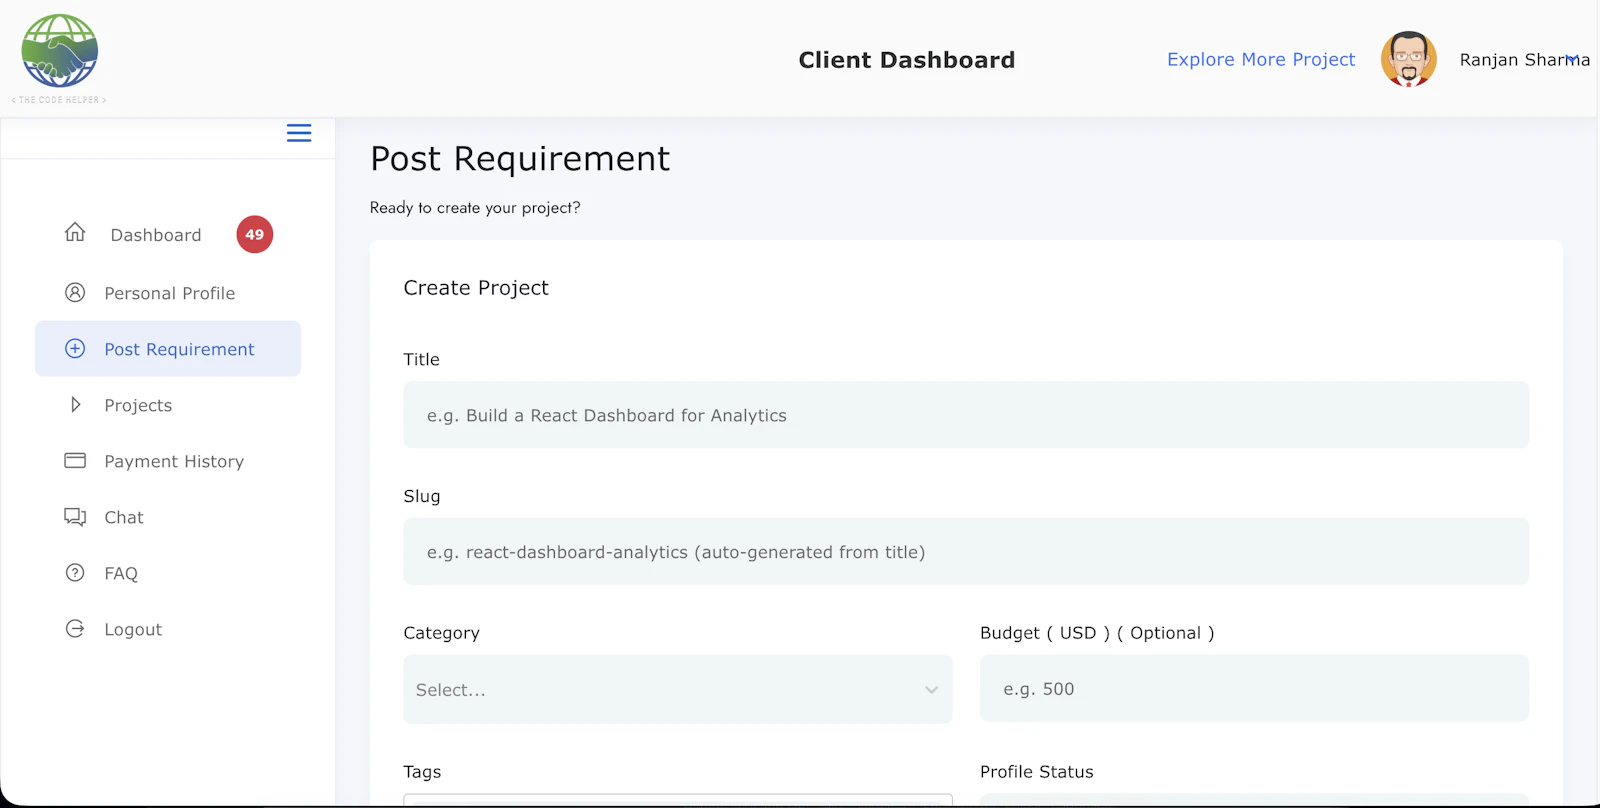Click Ranjan Sharma's avatar picture
1600x808 pixels.
[x=1409, y=59]
